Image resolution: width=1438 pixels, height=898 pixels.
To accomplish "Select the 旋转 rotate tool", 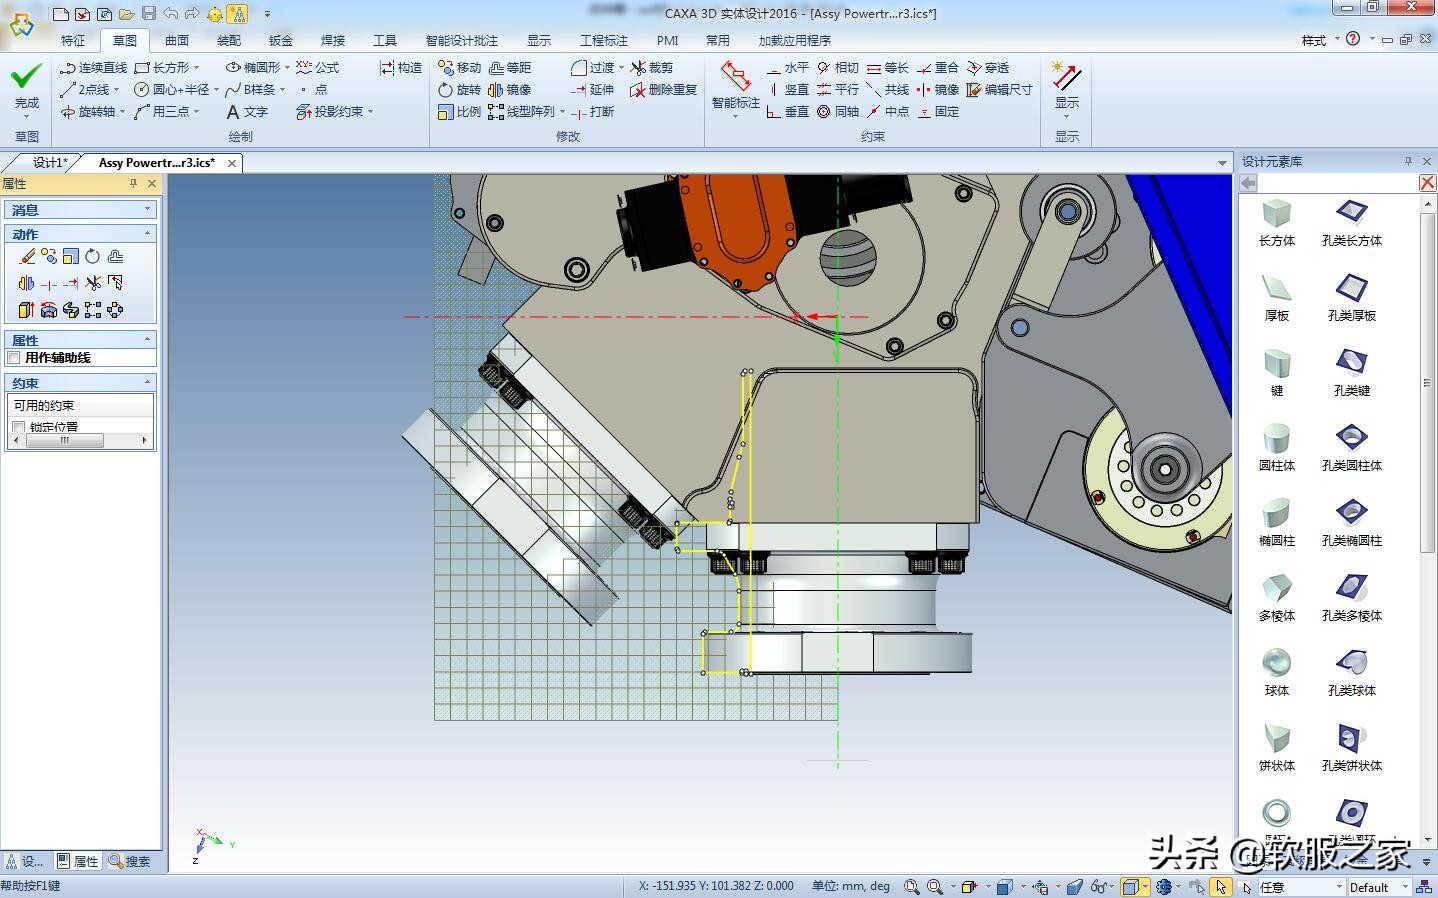I will (460, 89).
